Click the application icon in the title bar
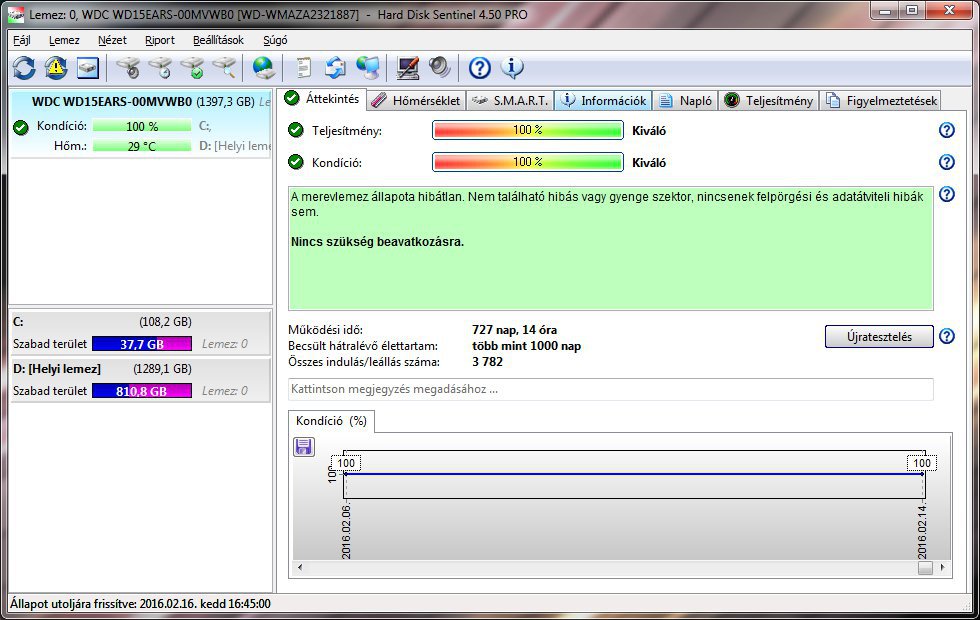This screenshot has height=620, width=980. 16,14
